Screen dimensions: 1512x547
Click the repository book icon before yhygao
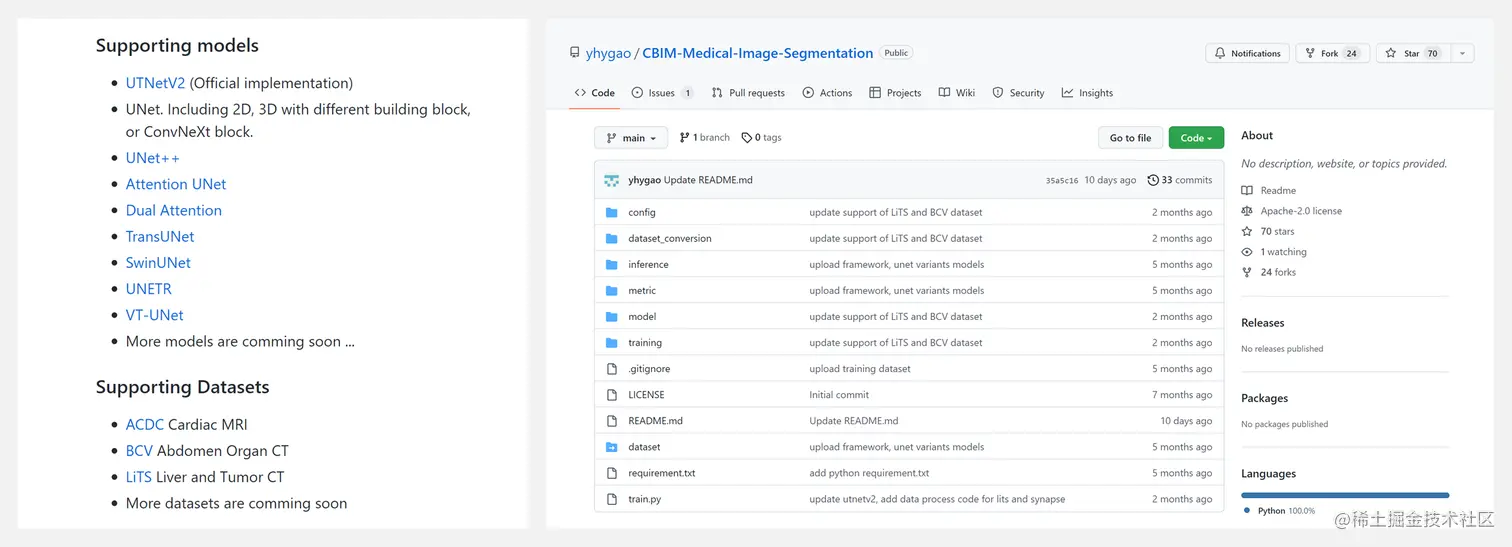pos(574,53)
